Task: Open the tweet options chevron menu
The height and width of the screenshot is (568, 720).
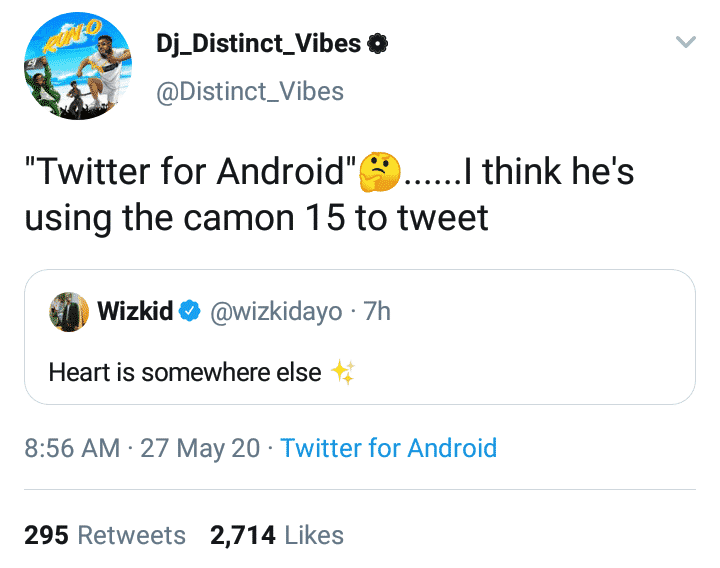Action: tap(685, 43)
